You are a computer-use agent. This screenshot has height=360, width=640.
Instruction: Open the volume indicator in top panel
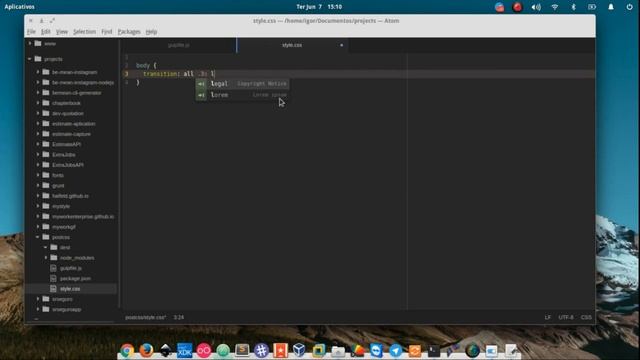pos(536,7)
